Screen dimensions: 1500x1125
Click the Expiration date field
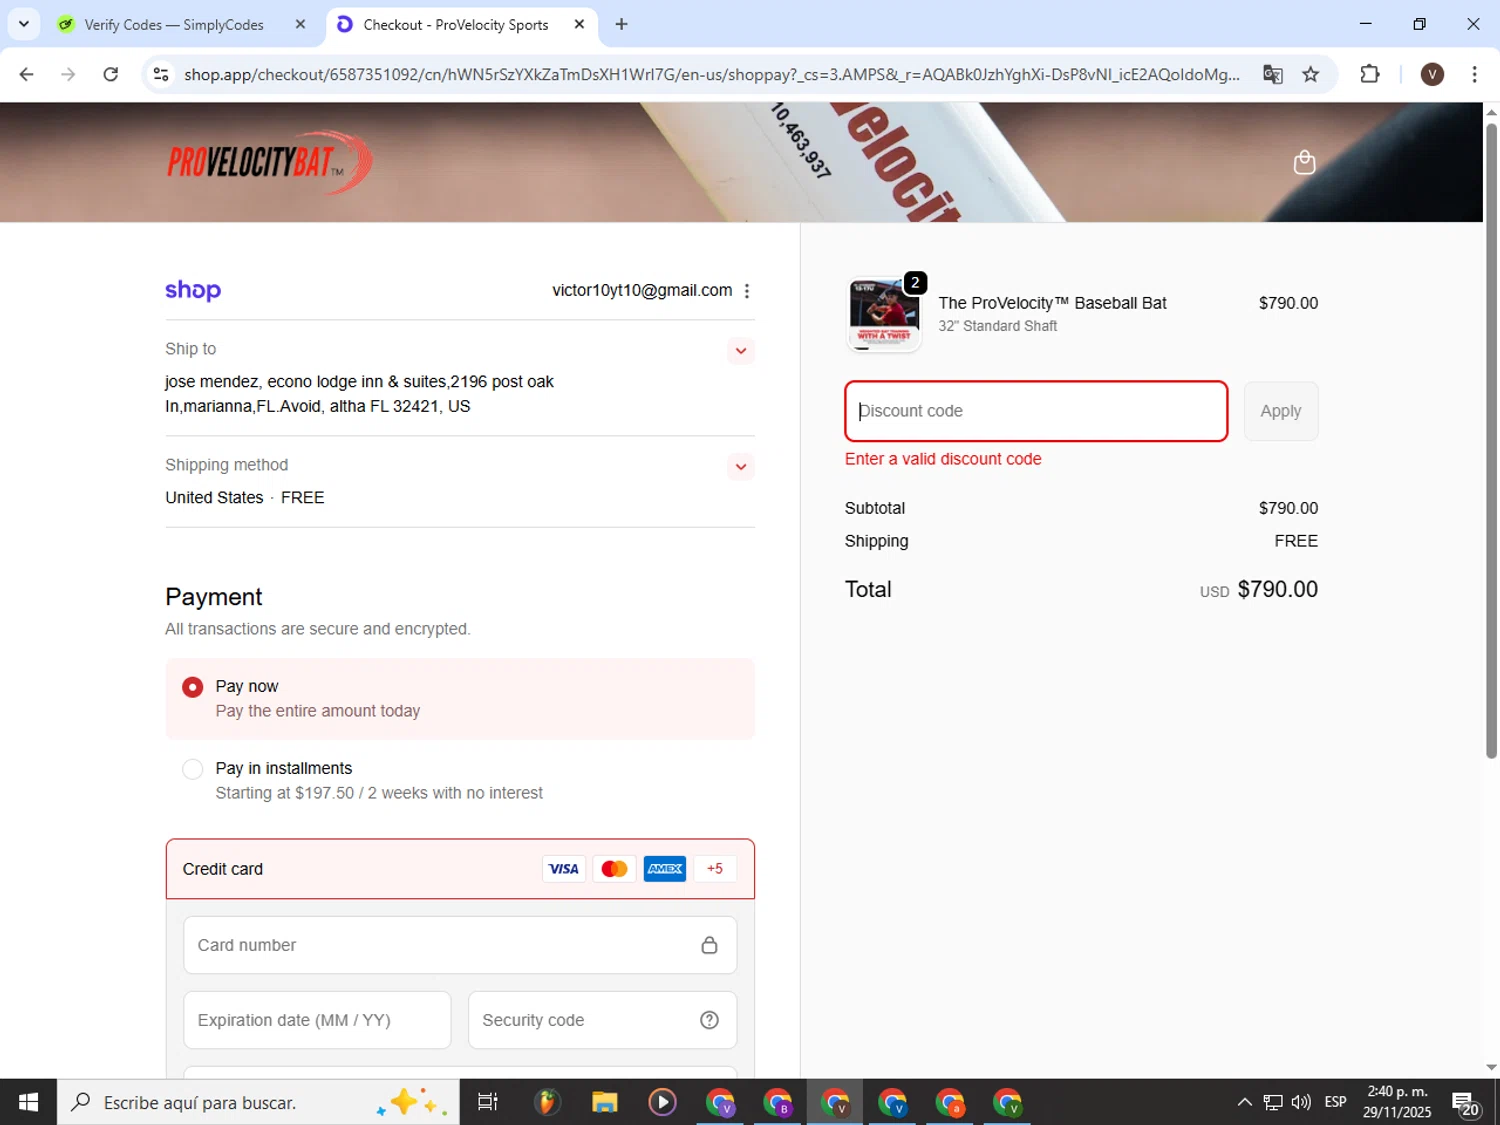(x=317, y=1020)
